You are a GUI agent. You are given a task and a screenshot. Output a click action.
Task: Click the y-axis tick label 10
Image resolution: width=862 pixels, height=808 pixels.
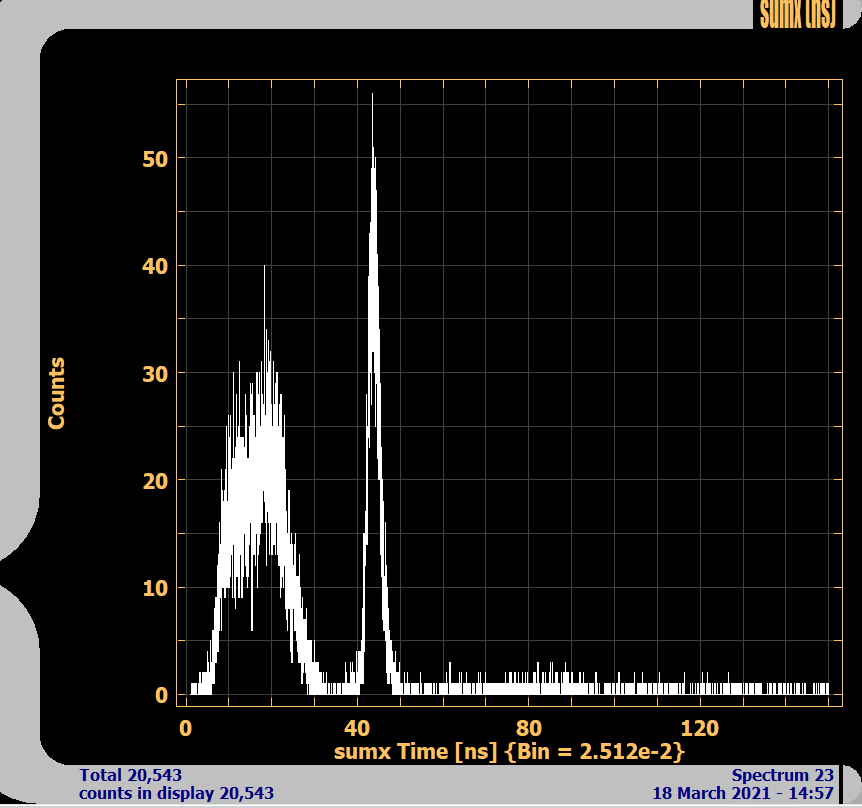(155, 589)
